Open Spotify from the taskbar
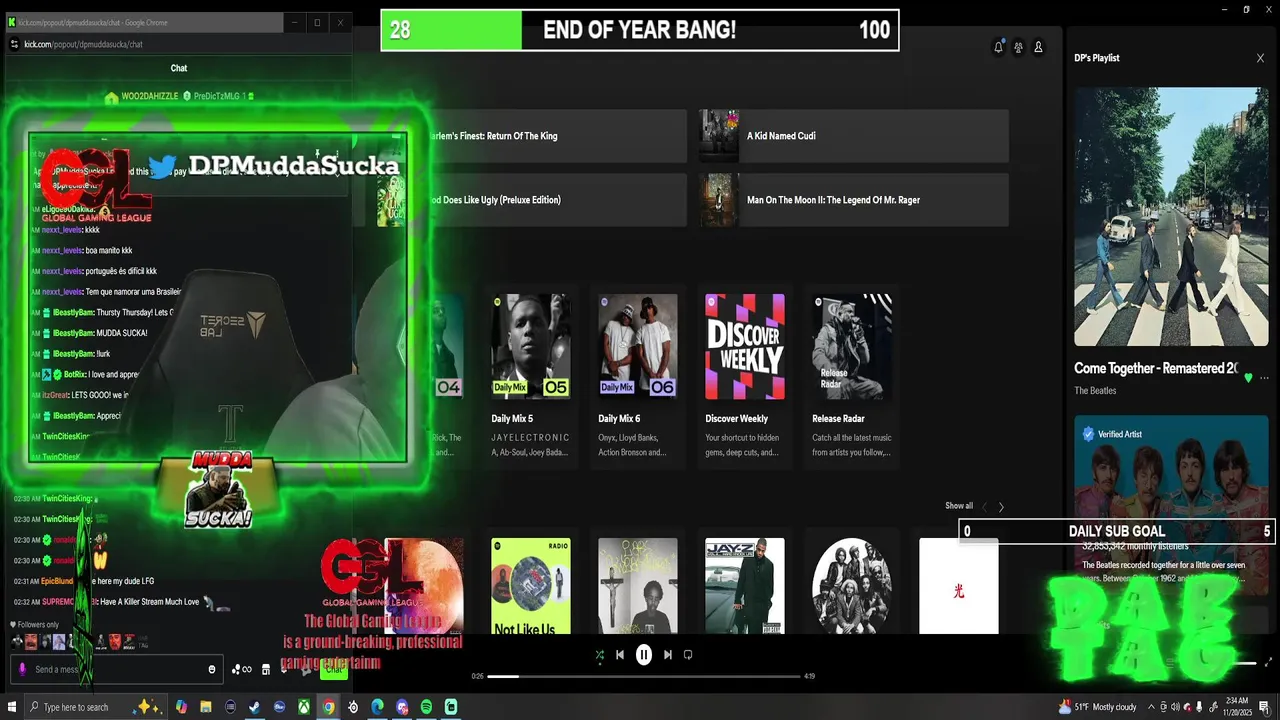This screenshot has width=1280, height=720. point(426,707)
